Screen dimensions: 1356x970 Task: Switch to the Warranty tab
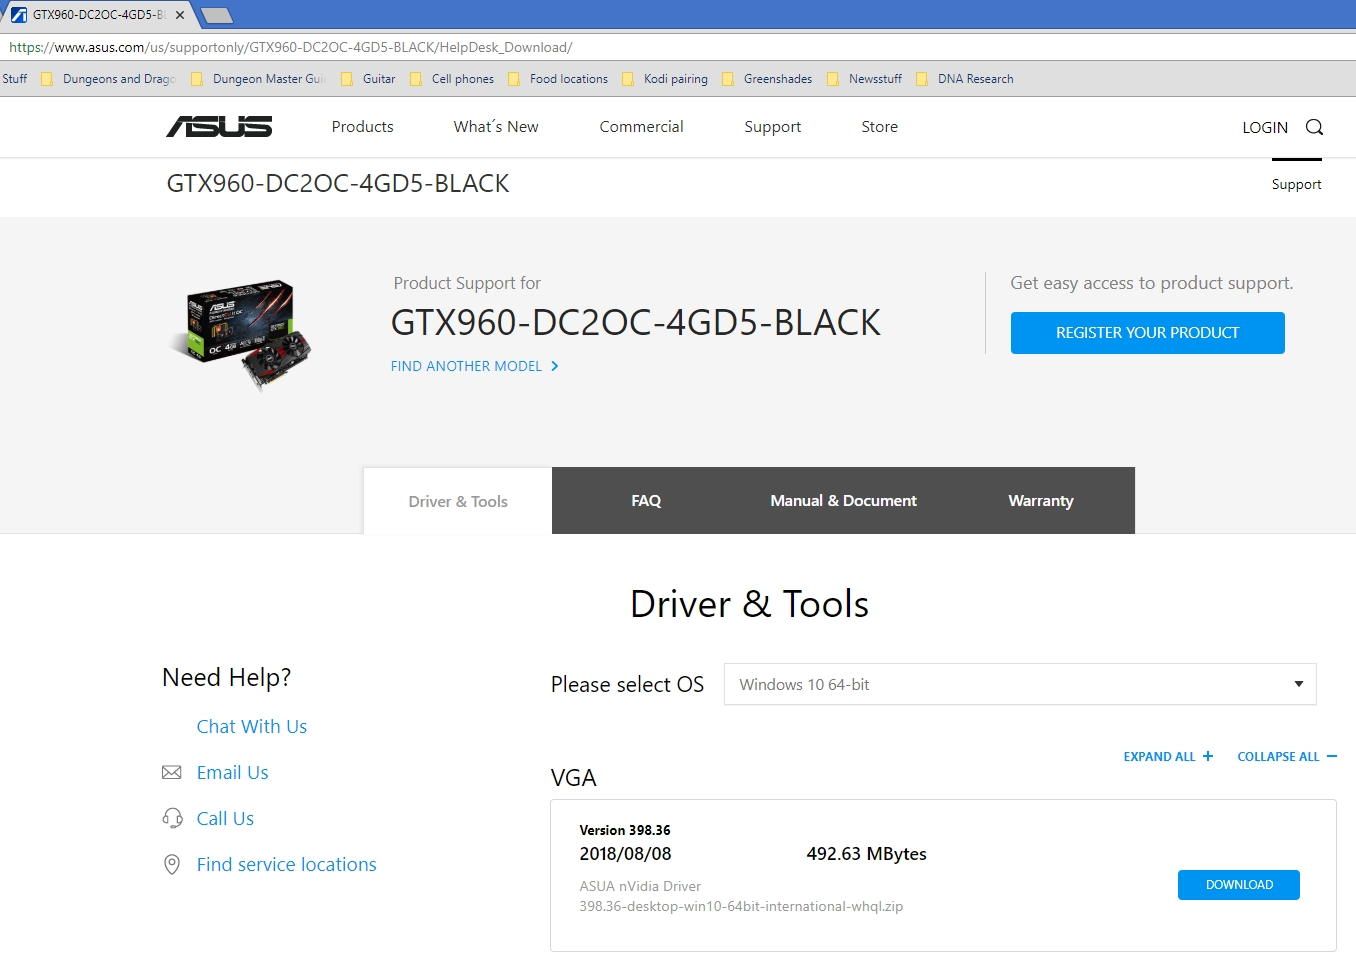[x=1041, y=501]
